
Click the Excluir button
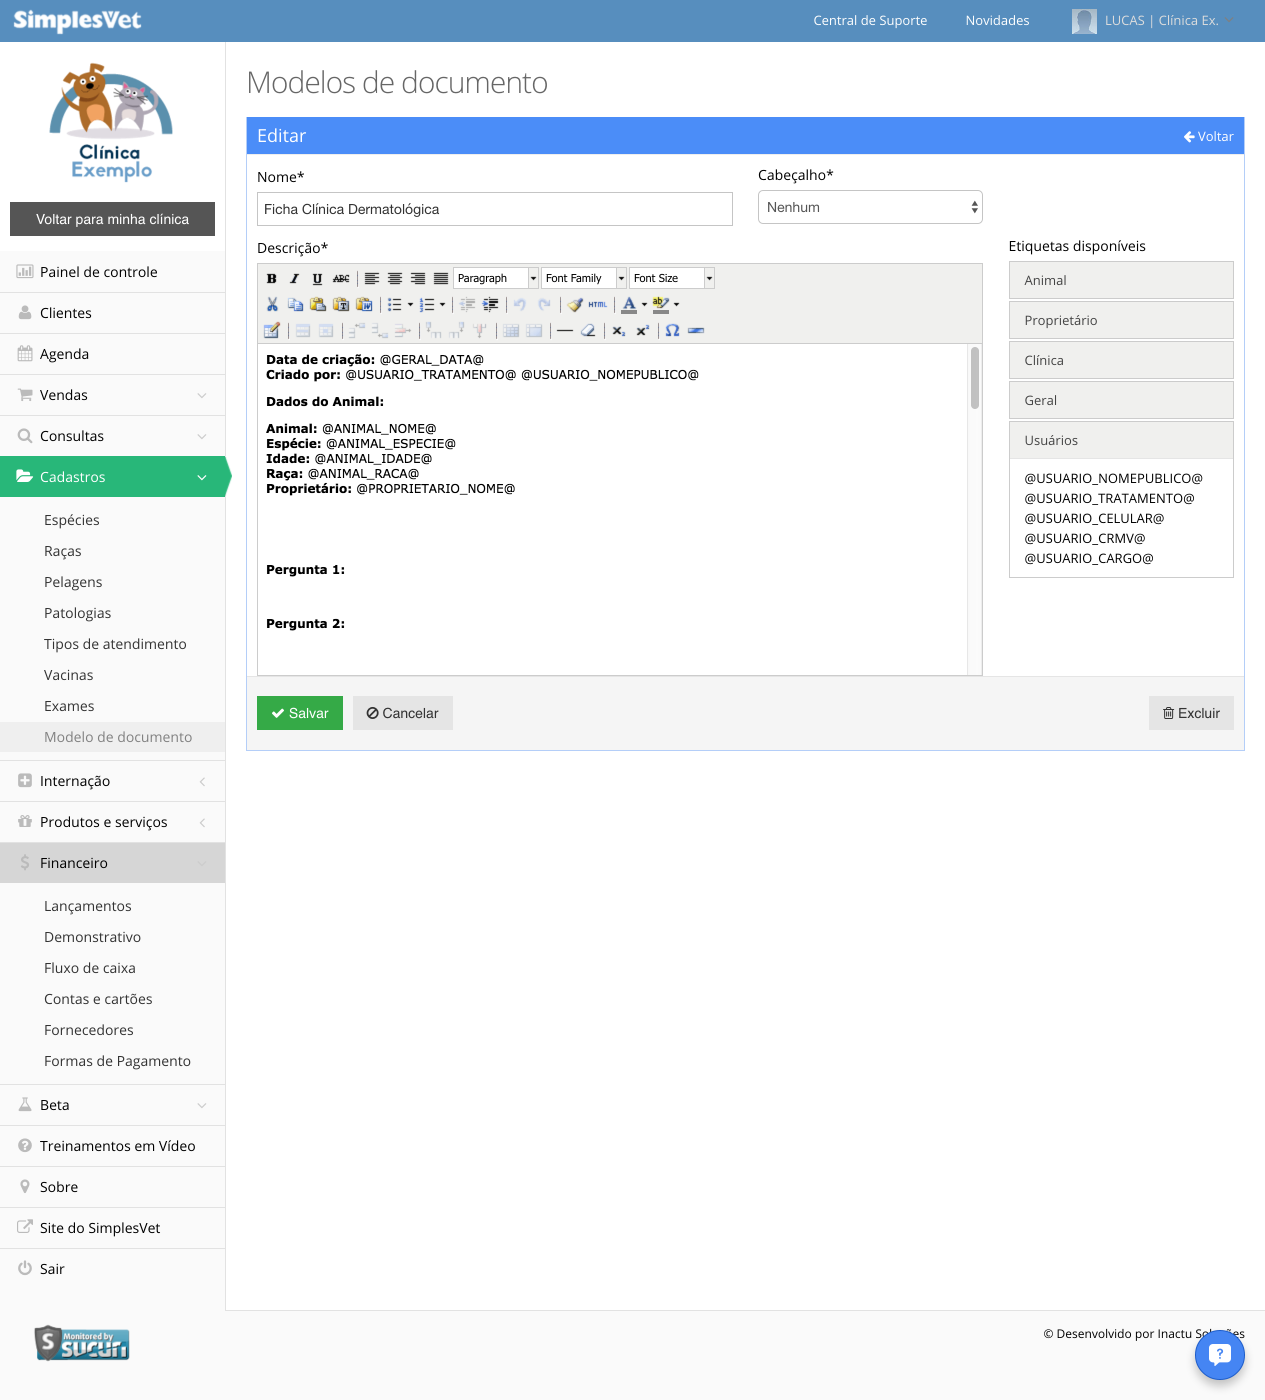click(x=1191, y=713)
